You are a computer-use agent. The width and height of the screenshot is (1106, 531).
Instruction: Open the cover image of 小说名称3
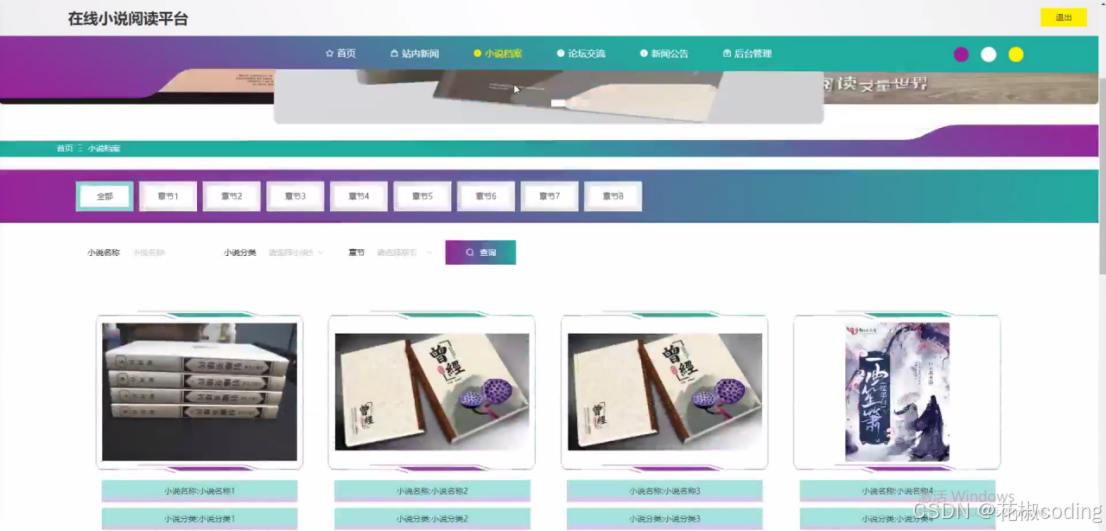[x=664, y=392]
